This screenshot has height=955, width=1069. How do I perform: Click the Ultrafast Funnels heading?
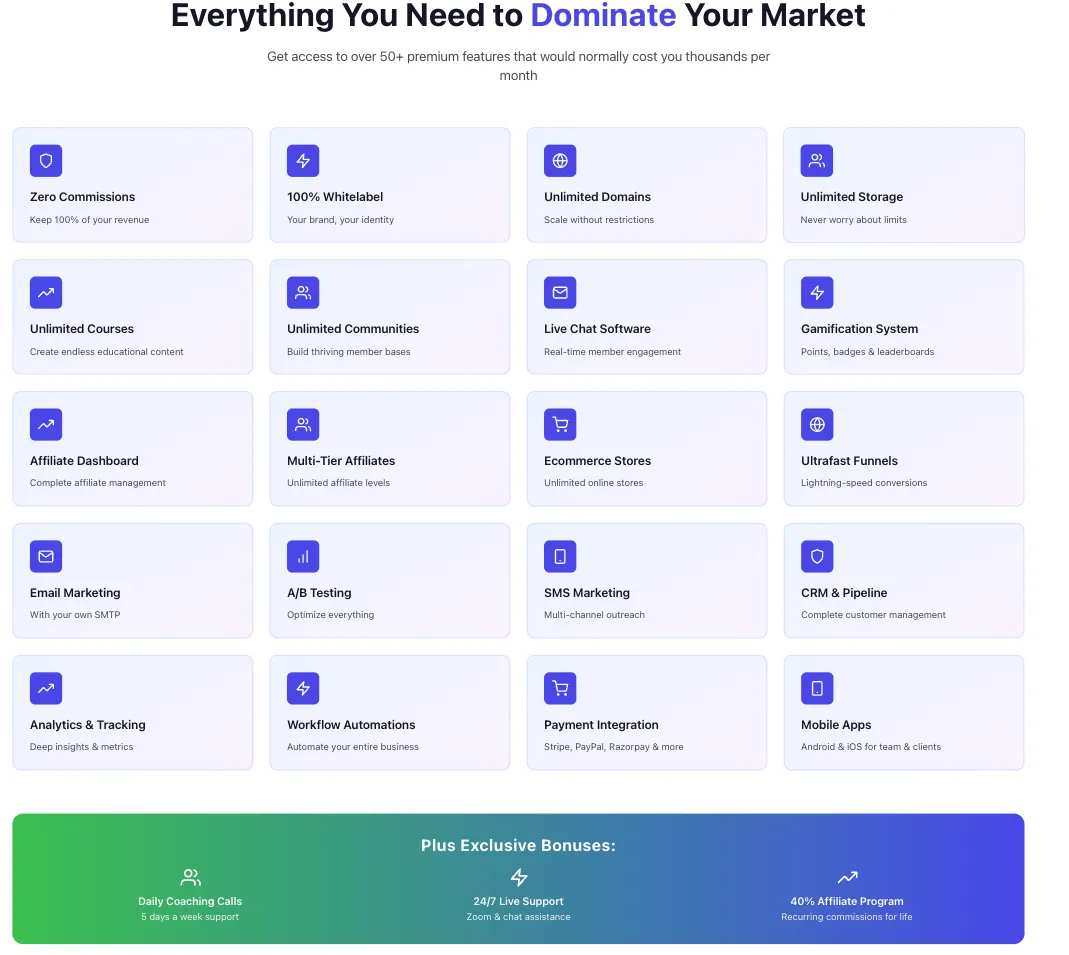point(849,461)
